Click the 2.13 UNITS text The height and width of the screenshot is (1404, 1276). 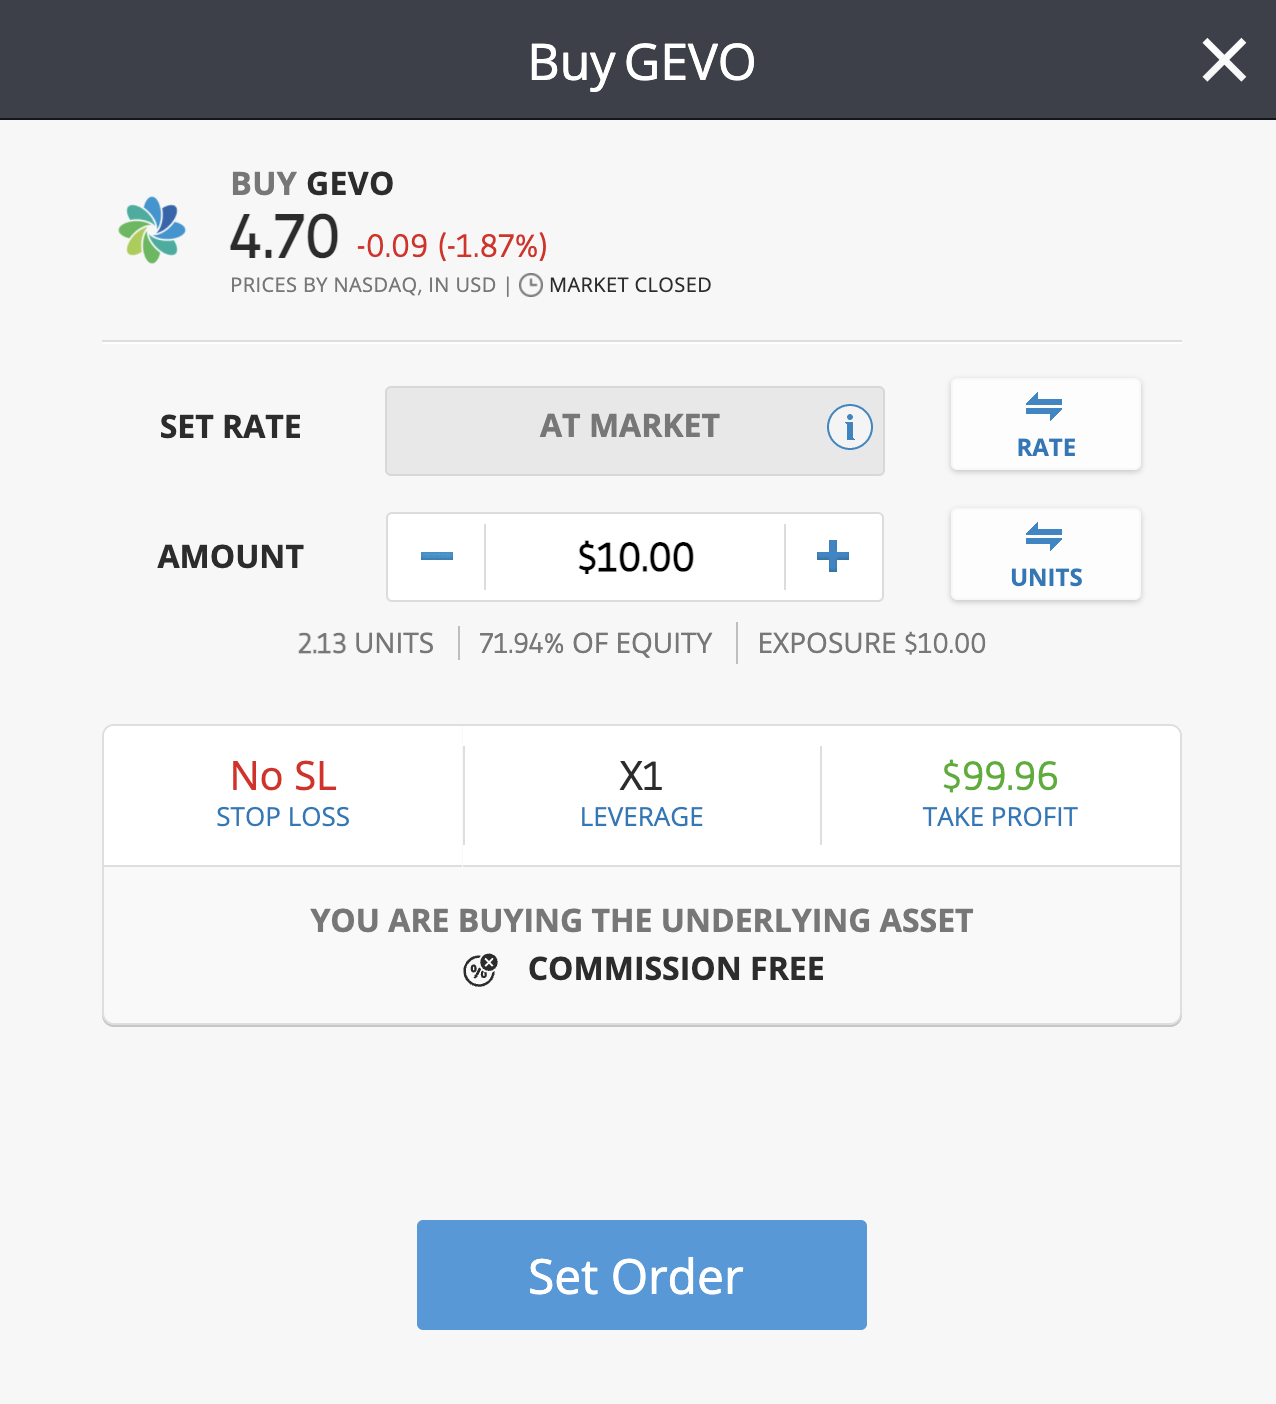coord(366,643)
